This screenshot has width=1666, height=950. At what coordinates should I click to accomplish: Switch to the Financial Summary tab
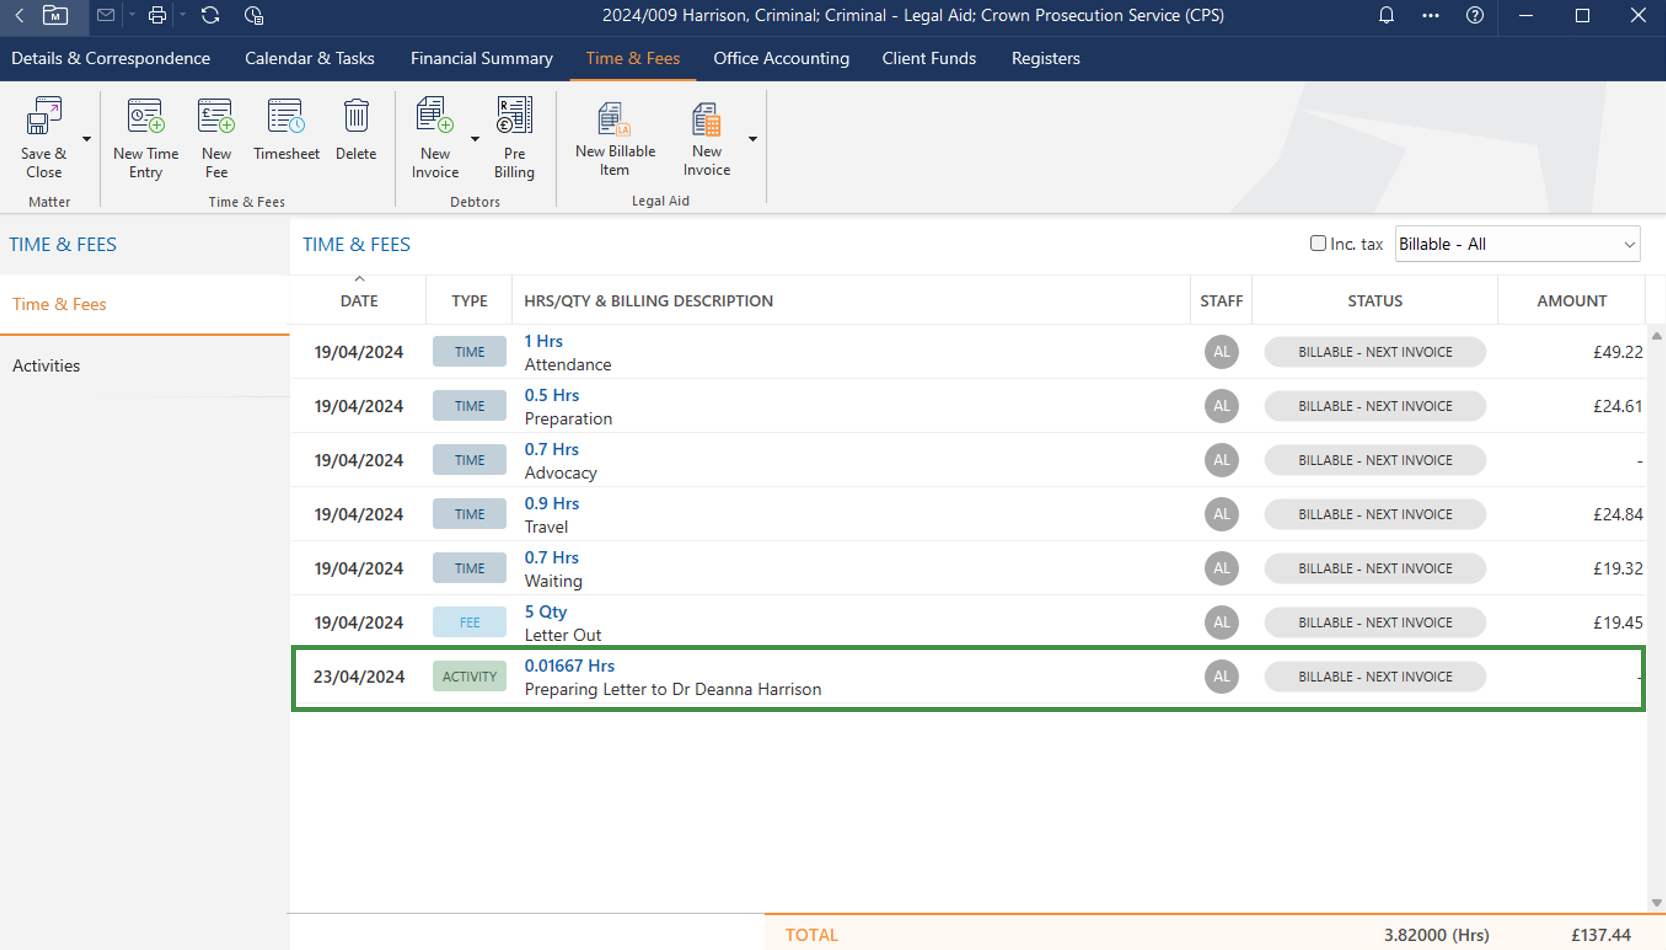coord(481,58)
